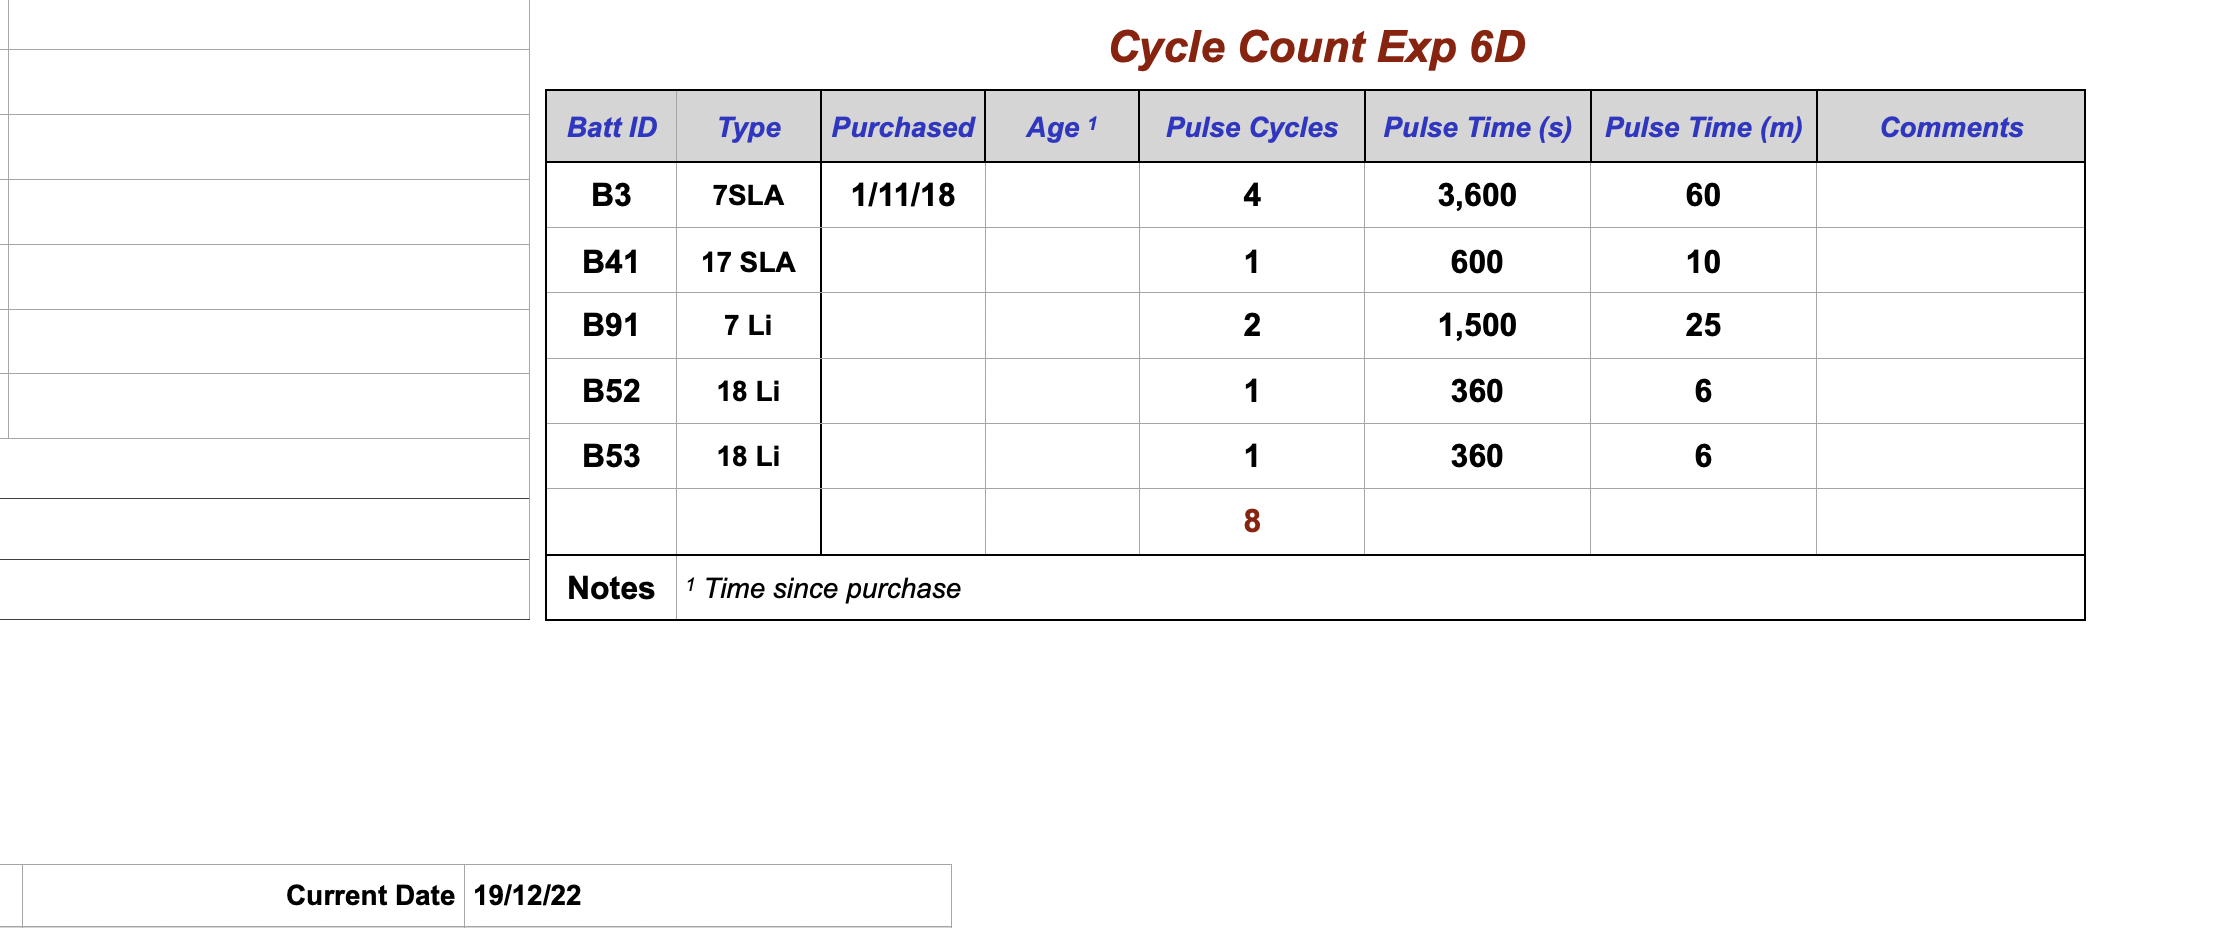Click the 'Age' column header
Screen dimensions: 2230x928
[x=1062, y=127]
